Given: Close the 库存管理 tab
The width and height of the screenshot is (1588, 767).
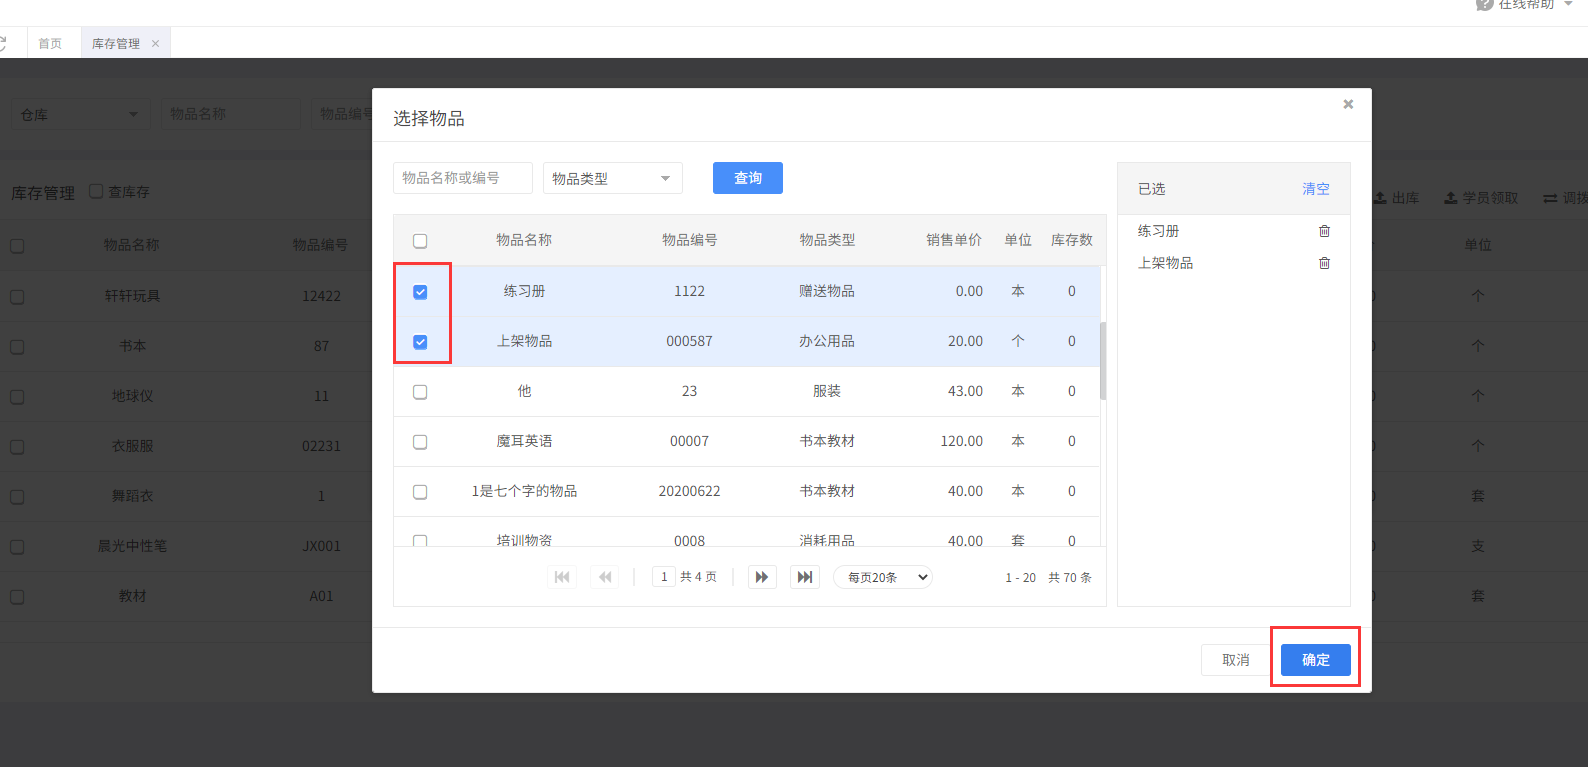Looking at the screenshot, I should pos(155,43).
